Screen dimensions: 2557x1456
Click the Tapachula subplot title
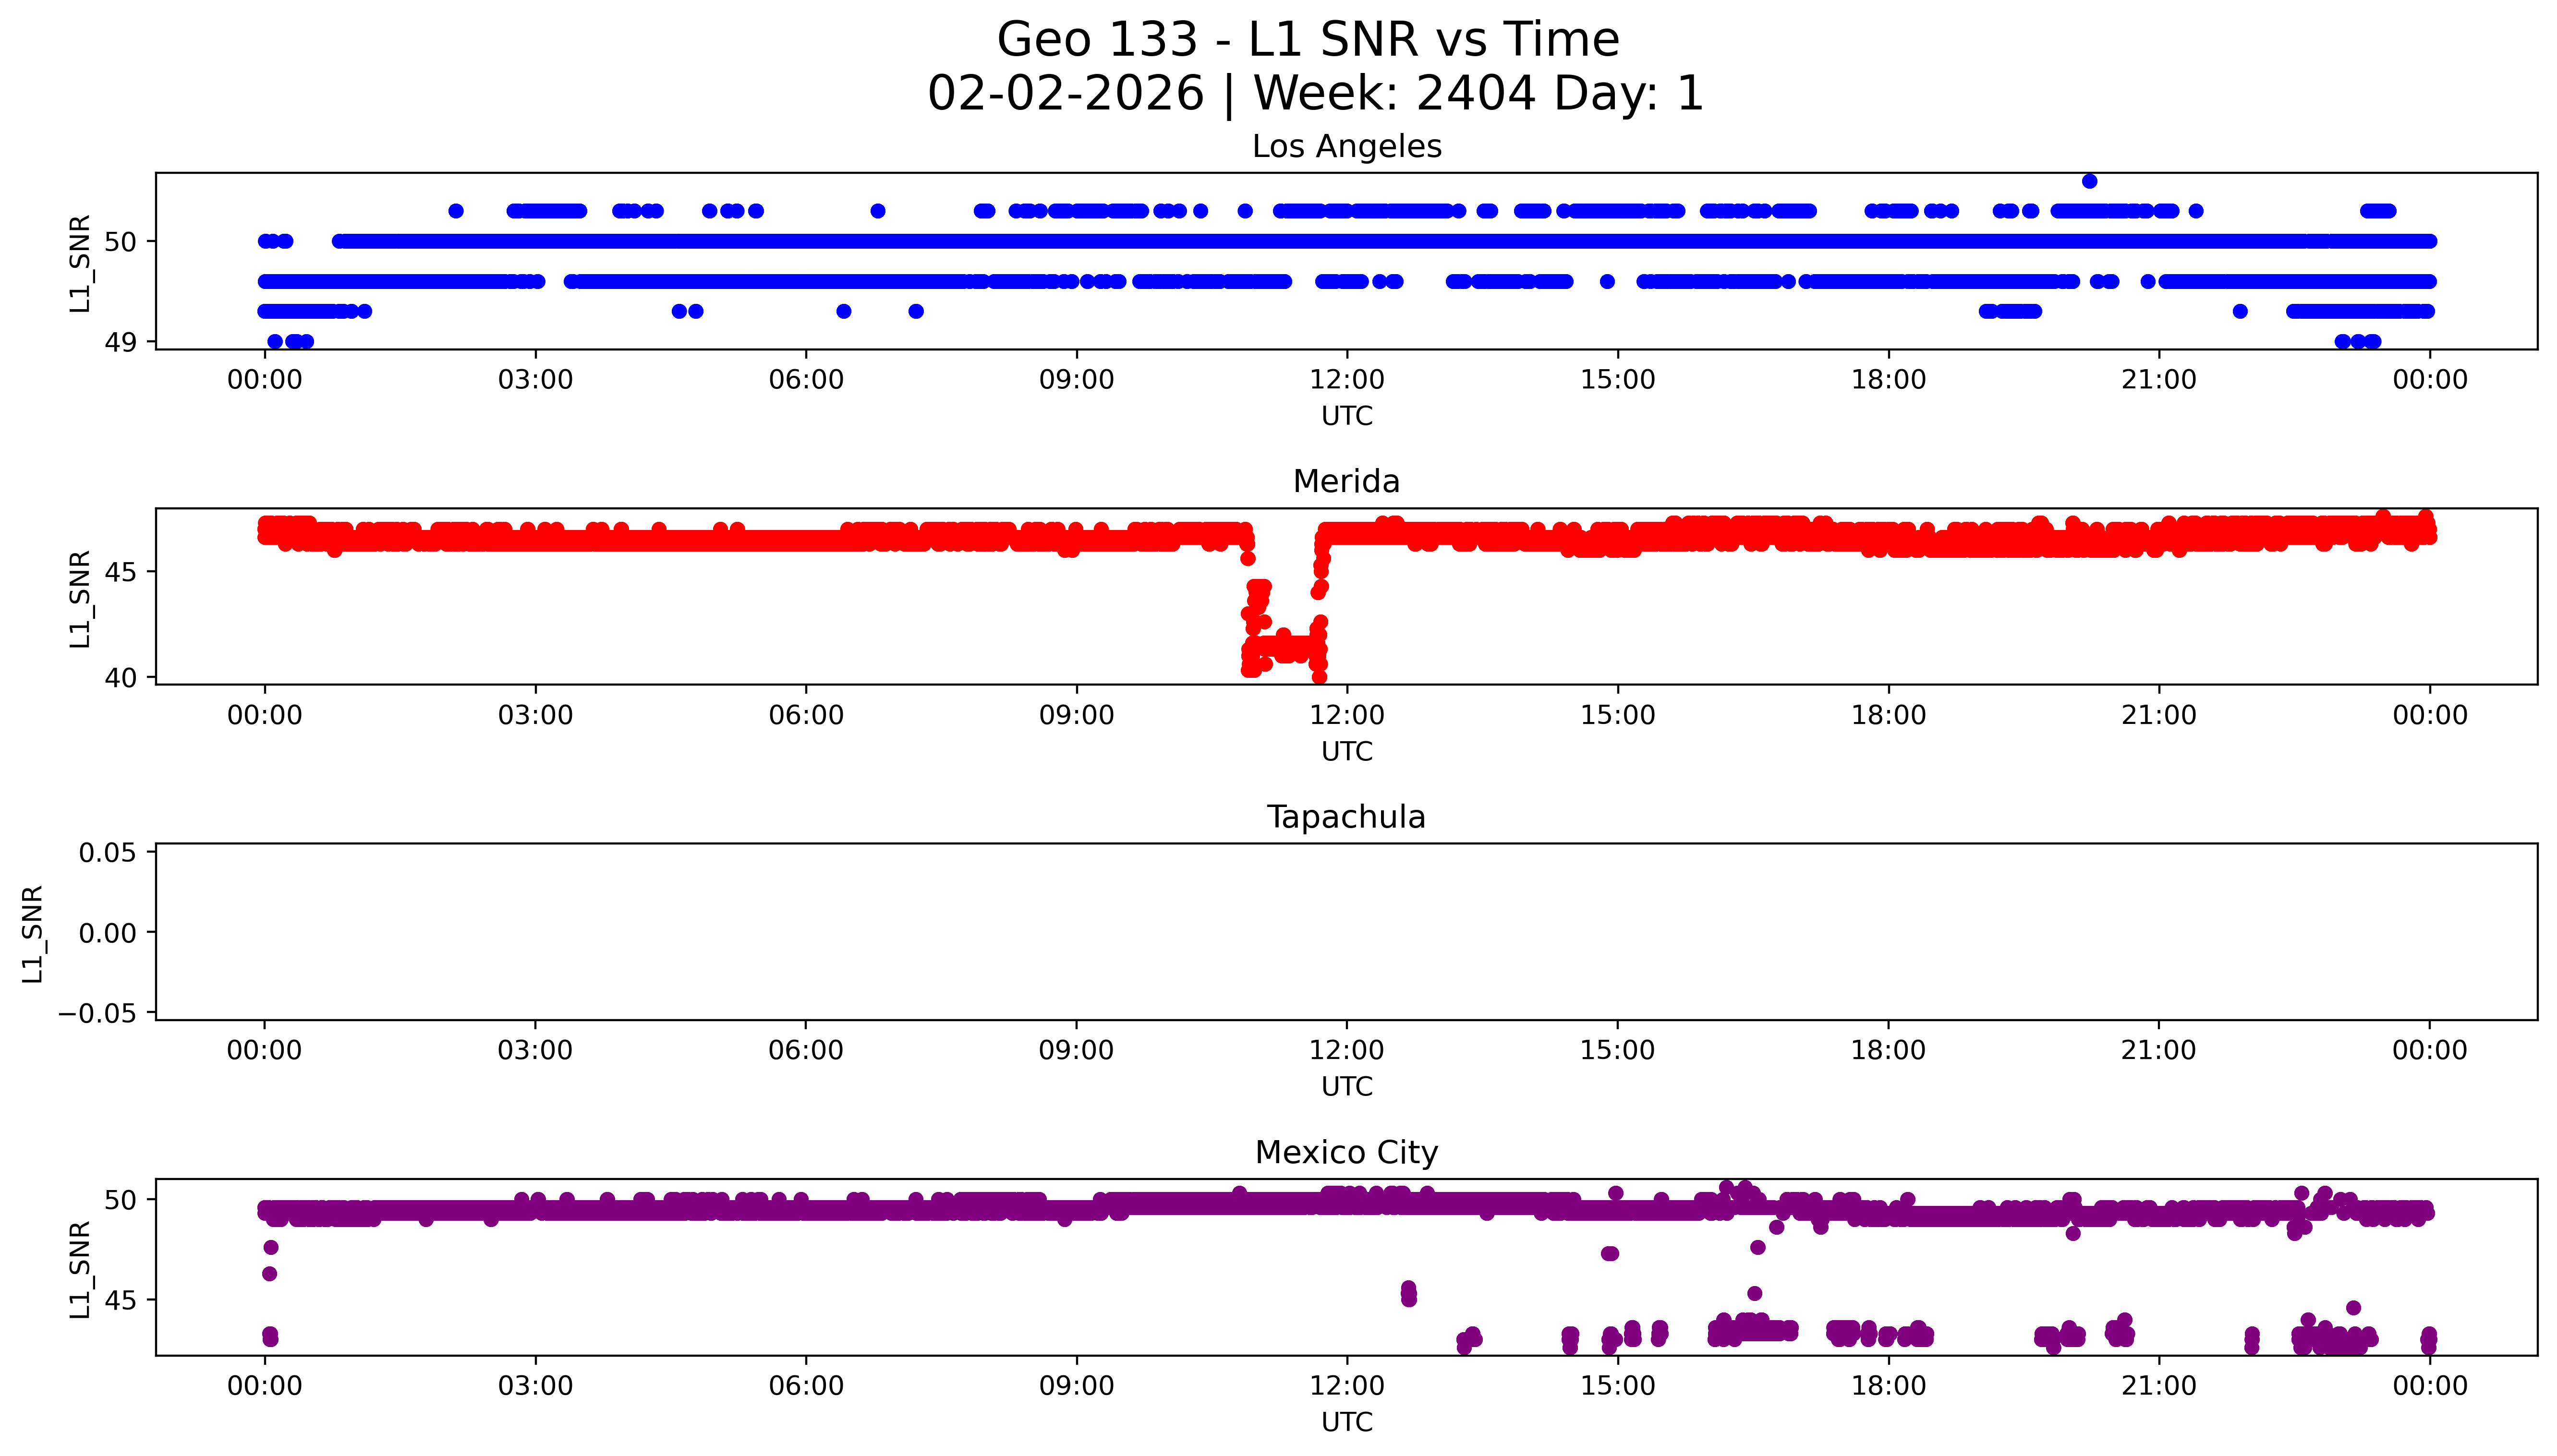pos(1346,817)
